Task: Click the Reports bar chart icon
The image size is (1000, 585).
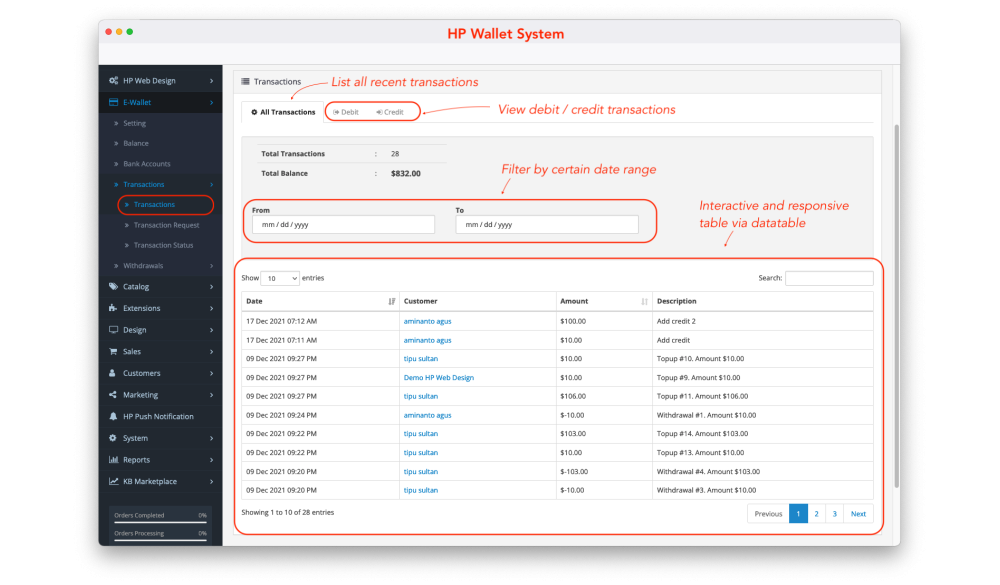Action: pyautogui.click(x=113, y=460)
